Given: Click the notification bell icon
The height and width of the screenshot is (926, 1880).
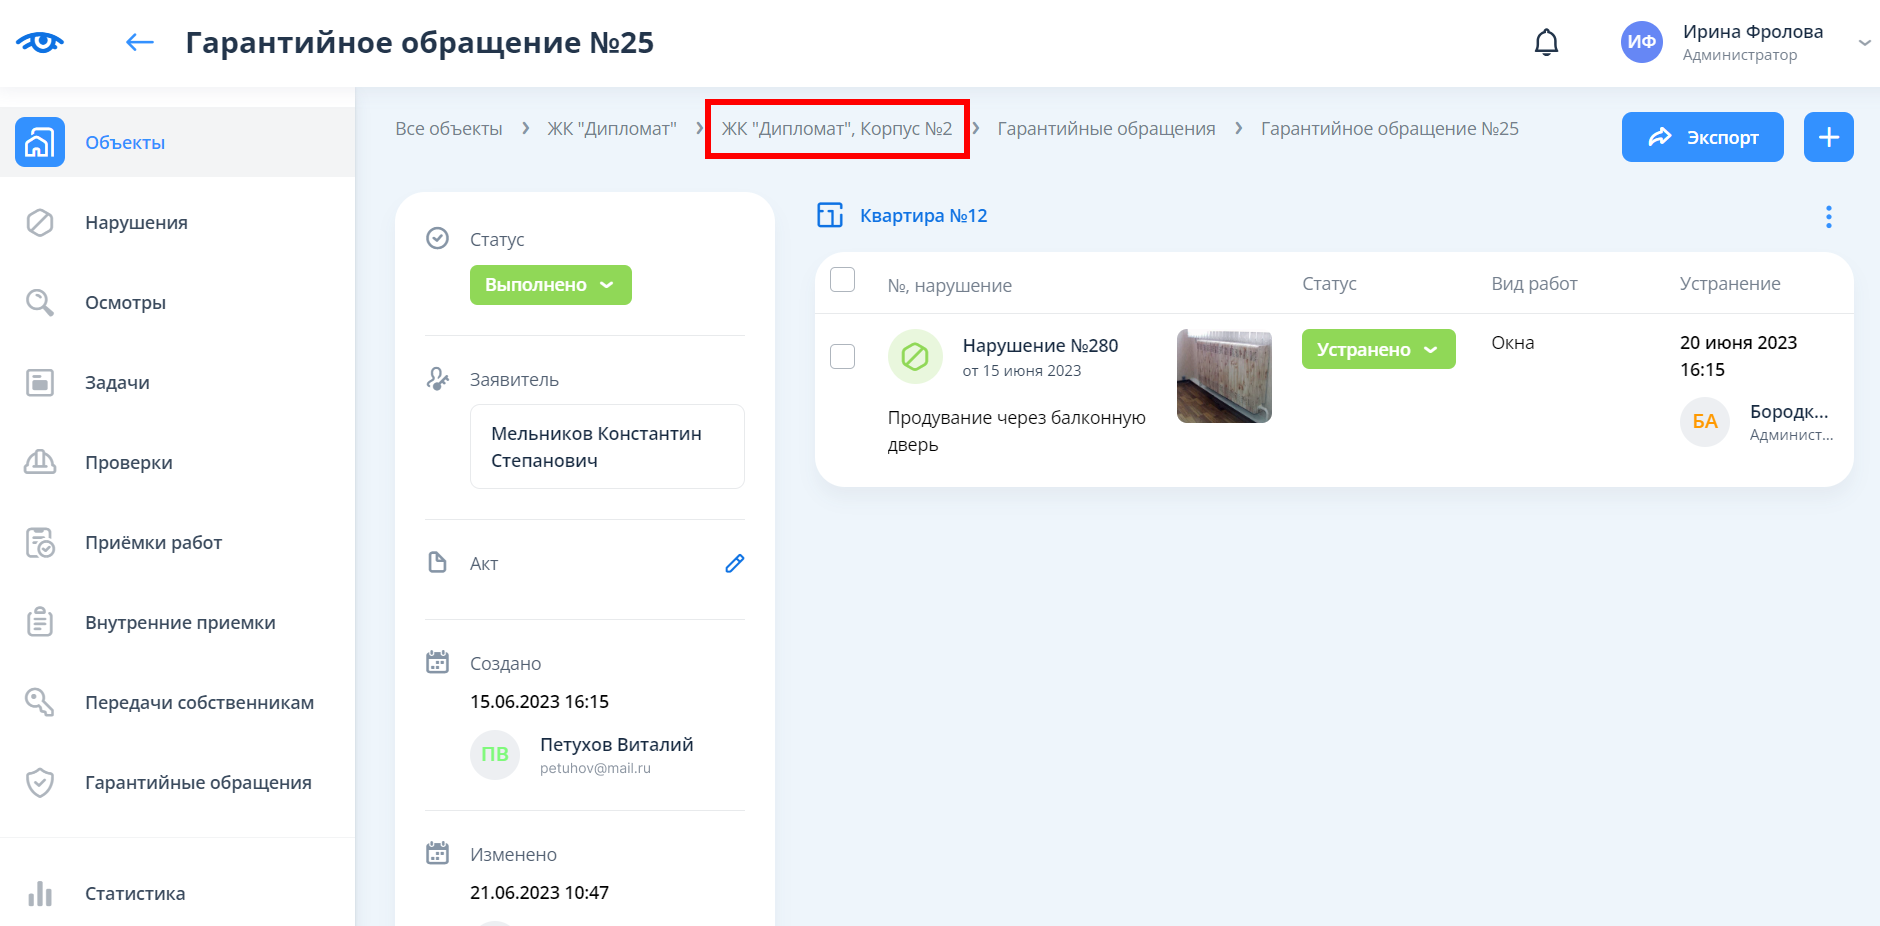Looking at the screenshot, I should [1546, 42].
